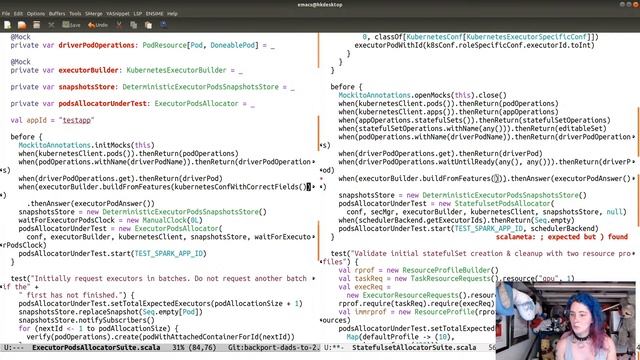Click the red snapshotsStore variable name
The height and width of the screenshot is (360, 640).
[x=86, y=87]
